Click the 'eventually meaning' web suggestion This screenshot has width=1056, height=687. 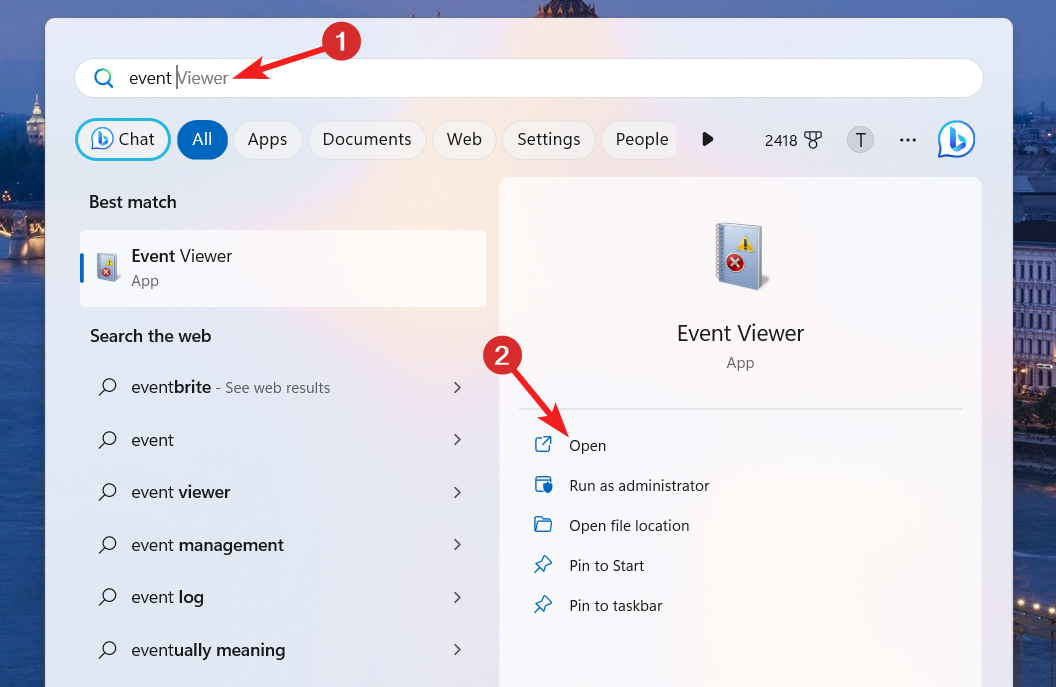coord(283,650)
